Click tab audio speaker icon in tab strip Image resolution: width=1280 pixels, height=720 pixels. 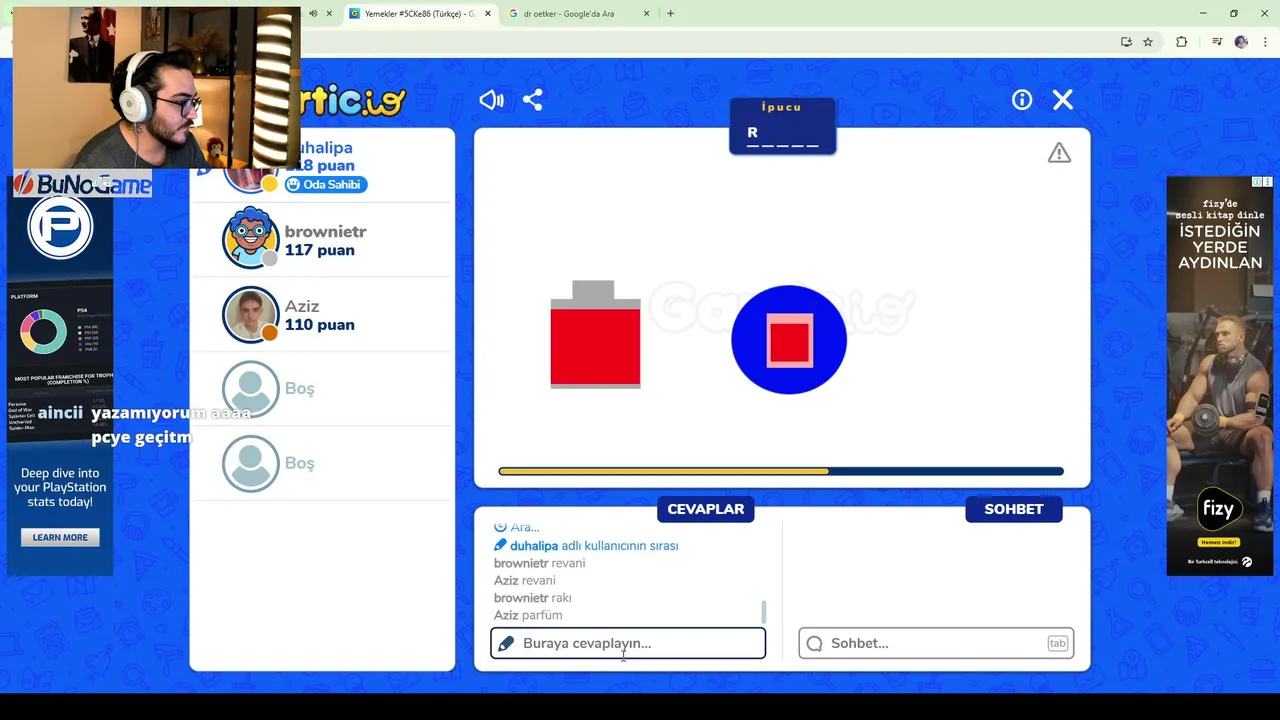tap(313, 14)
